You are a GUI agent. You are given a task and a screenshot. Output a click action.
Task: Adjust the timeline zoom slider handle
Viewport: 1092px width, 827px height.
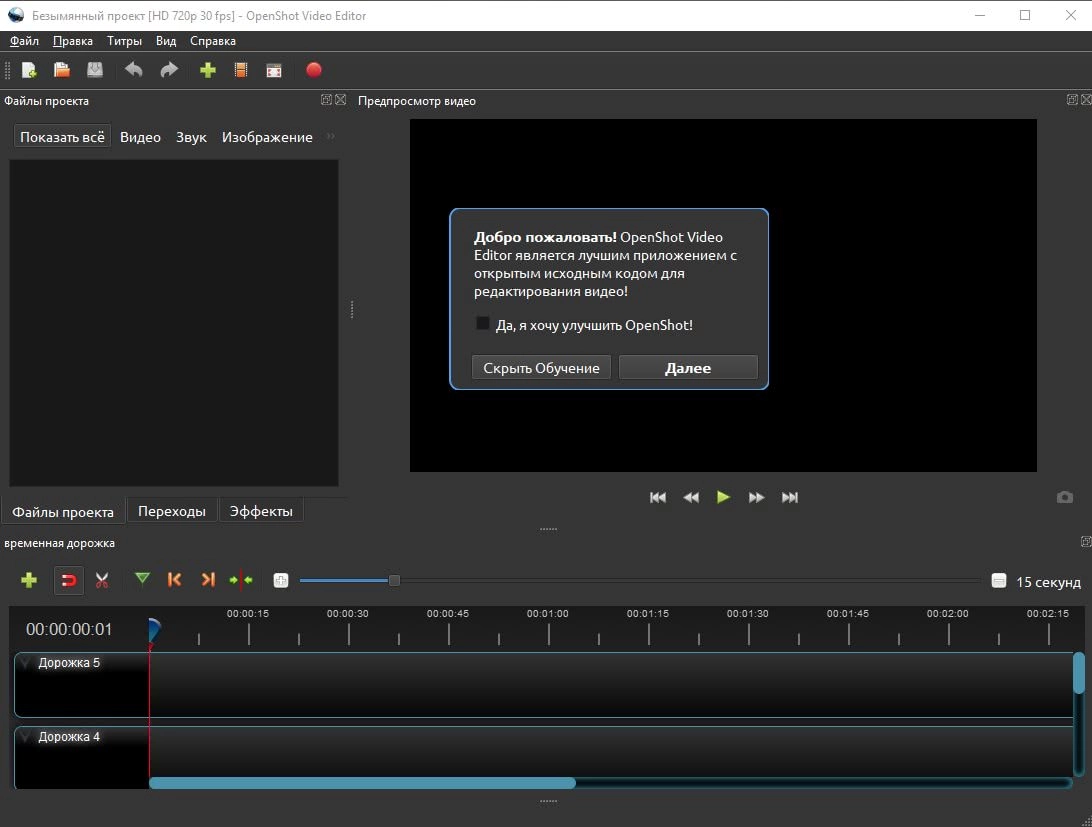(x=394, y=580)
